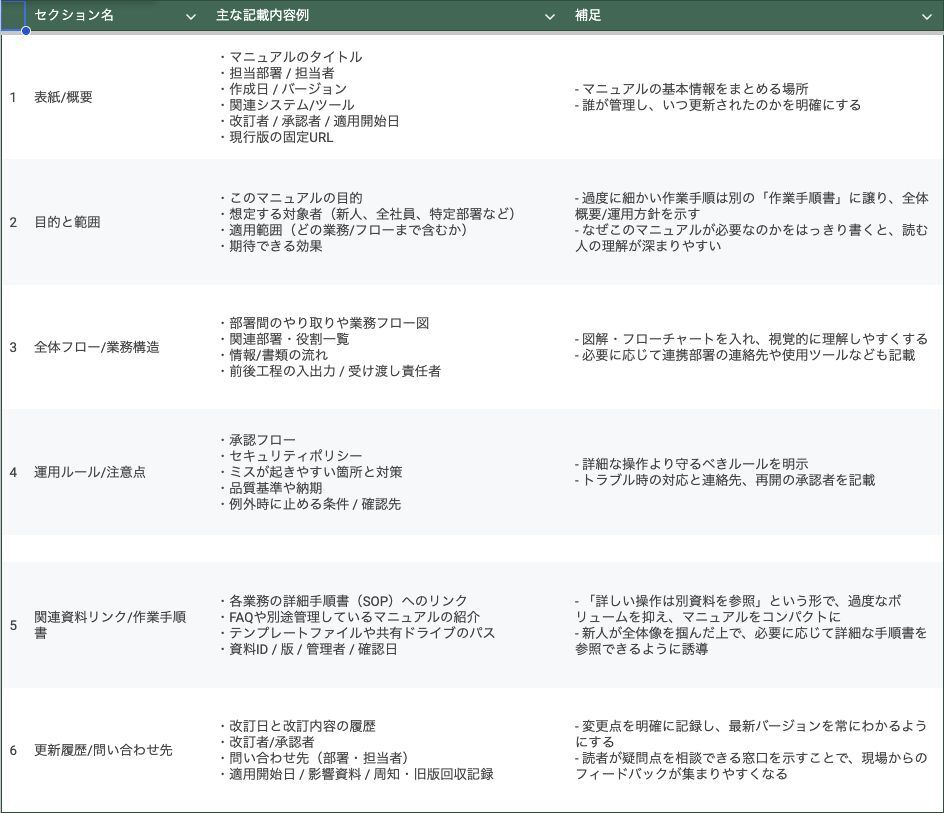
Task: Select the note 詳細な操作より守るべきルールを明示
Action: [x=755, y=472]
